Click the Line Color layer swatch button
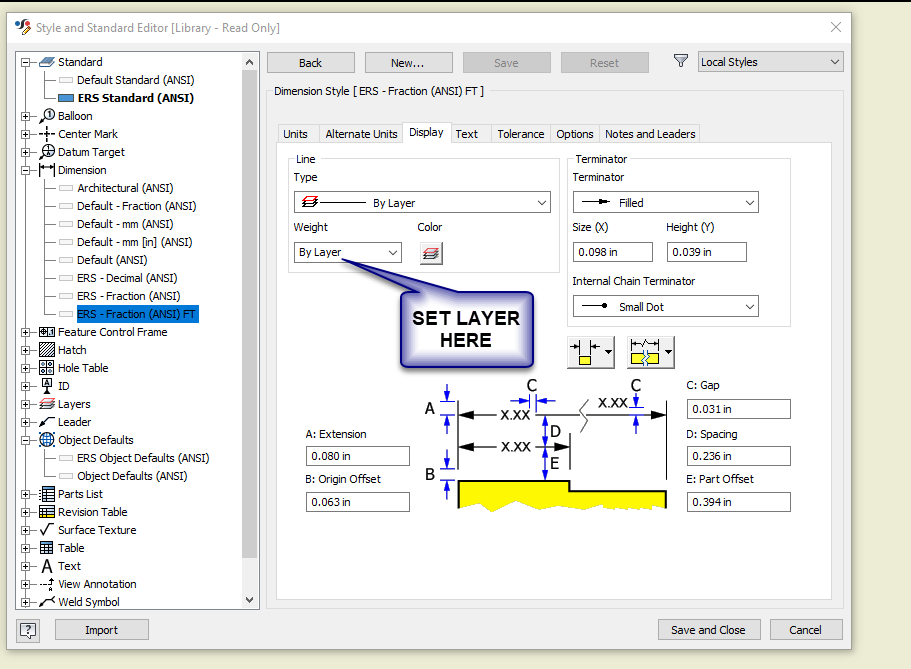Viewport: 911px width, 669px height. [x=431, y=253]
